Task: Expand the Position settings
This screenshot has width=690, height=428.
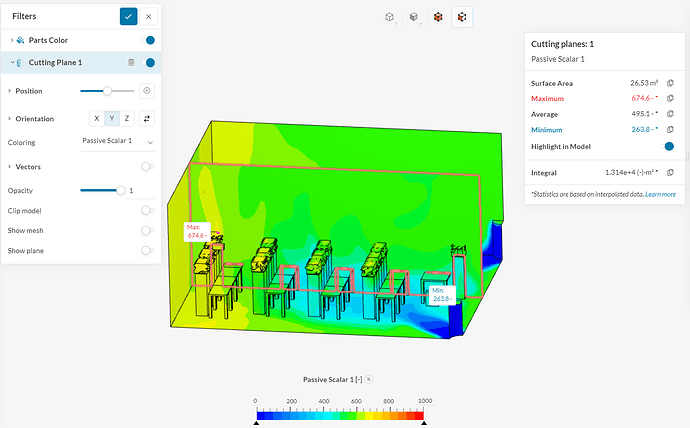Action: 9,91
